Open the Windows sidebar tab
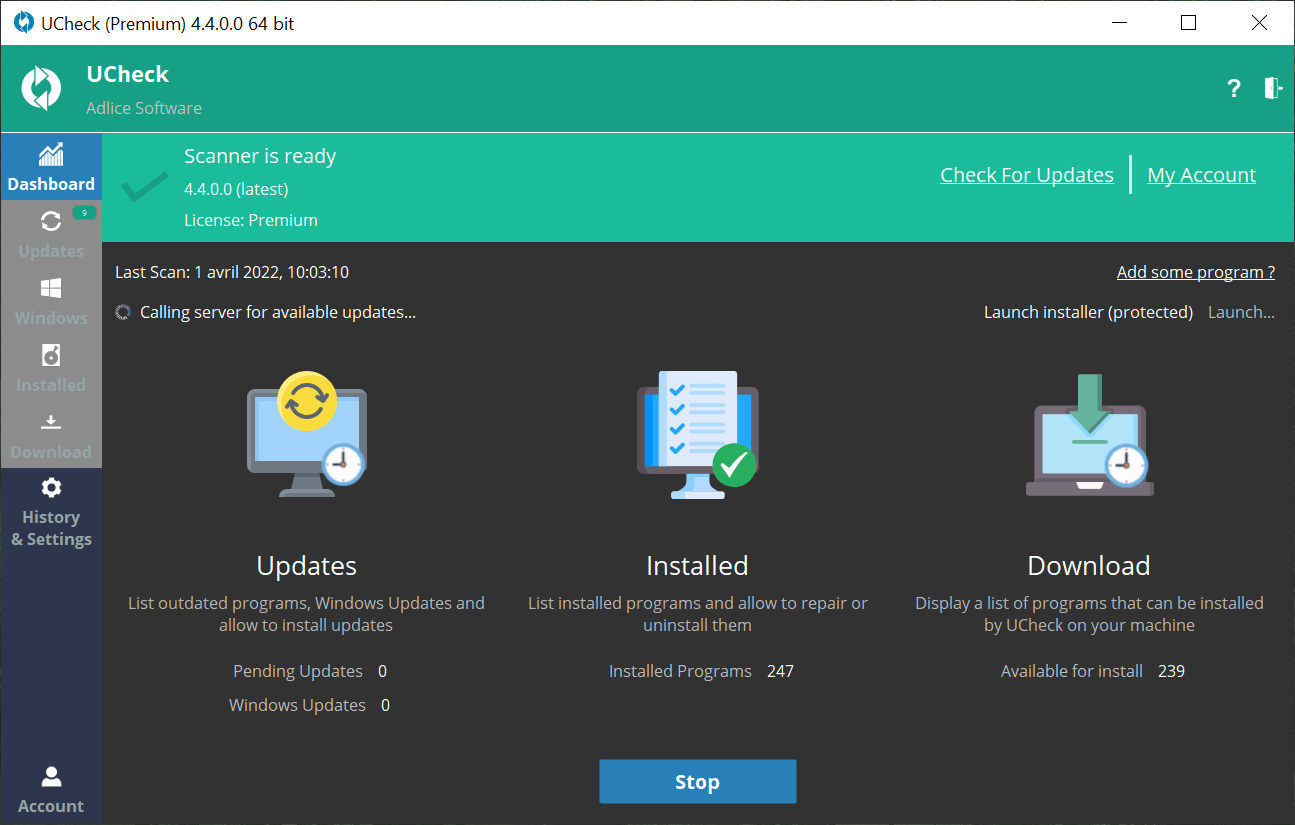 51,302
